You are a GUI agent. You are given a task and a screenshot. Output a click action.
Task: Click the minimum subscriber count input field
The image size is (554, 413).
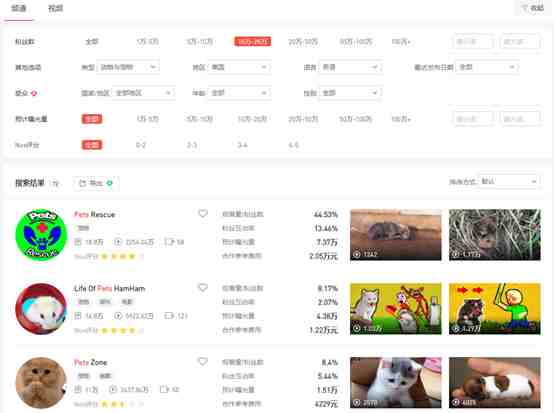coord(473,42)
